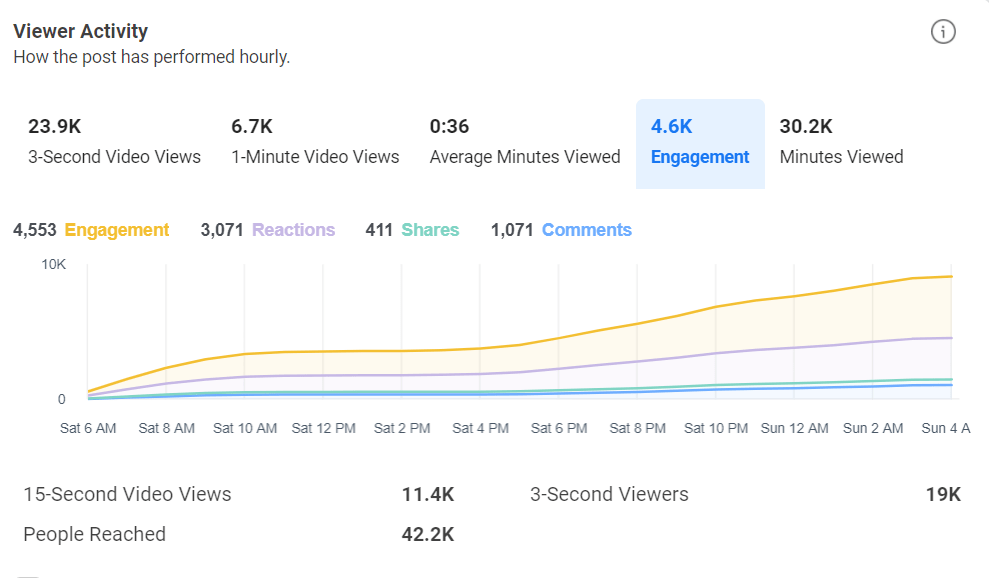
Task: Select the 3-Second Video Views metric tab
Action: [114, 143]
